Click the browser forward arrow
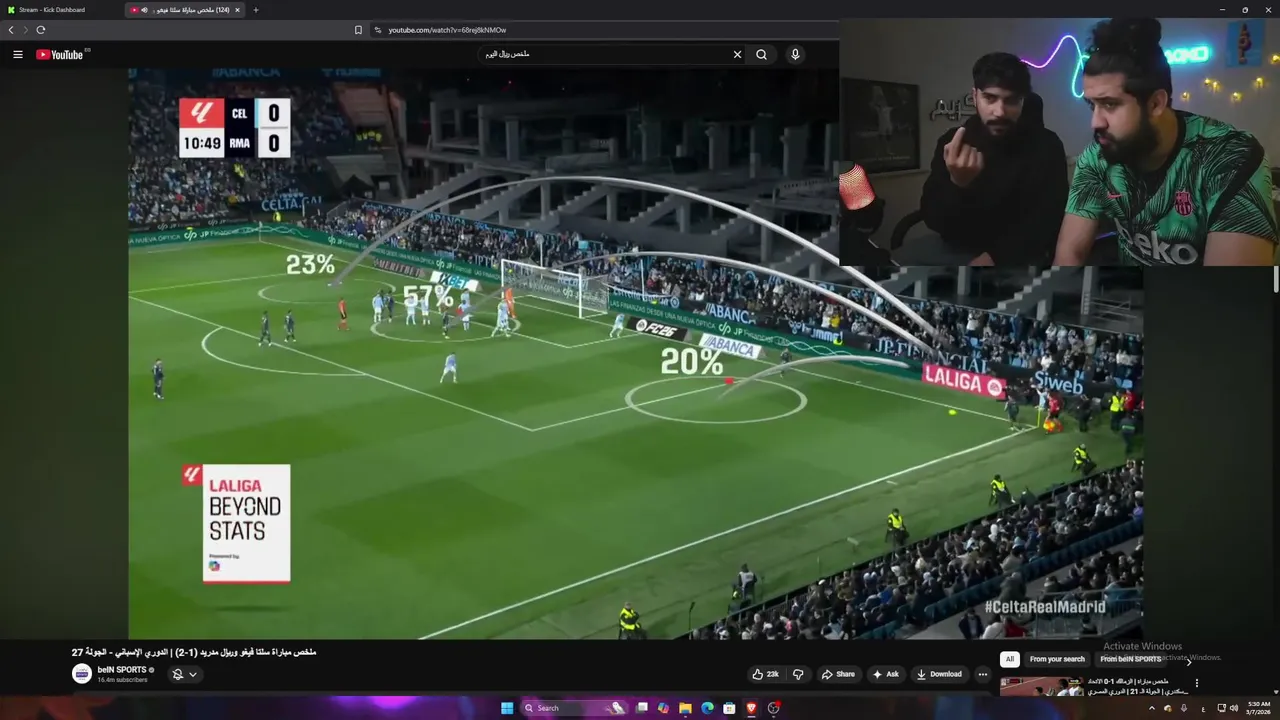 point(25,30)
